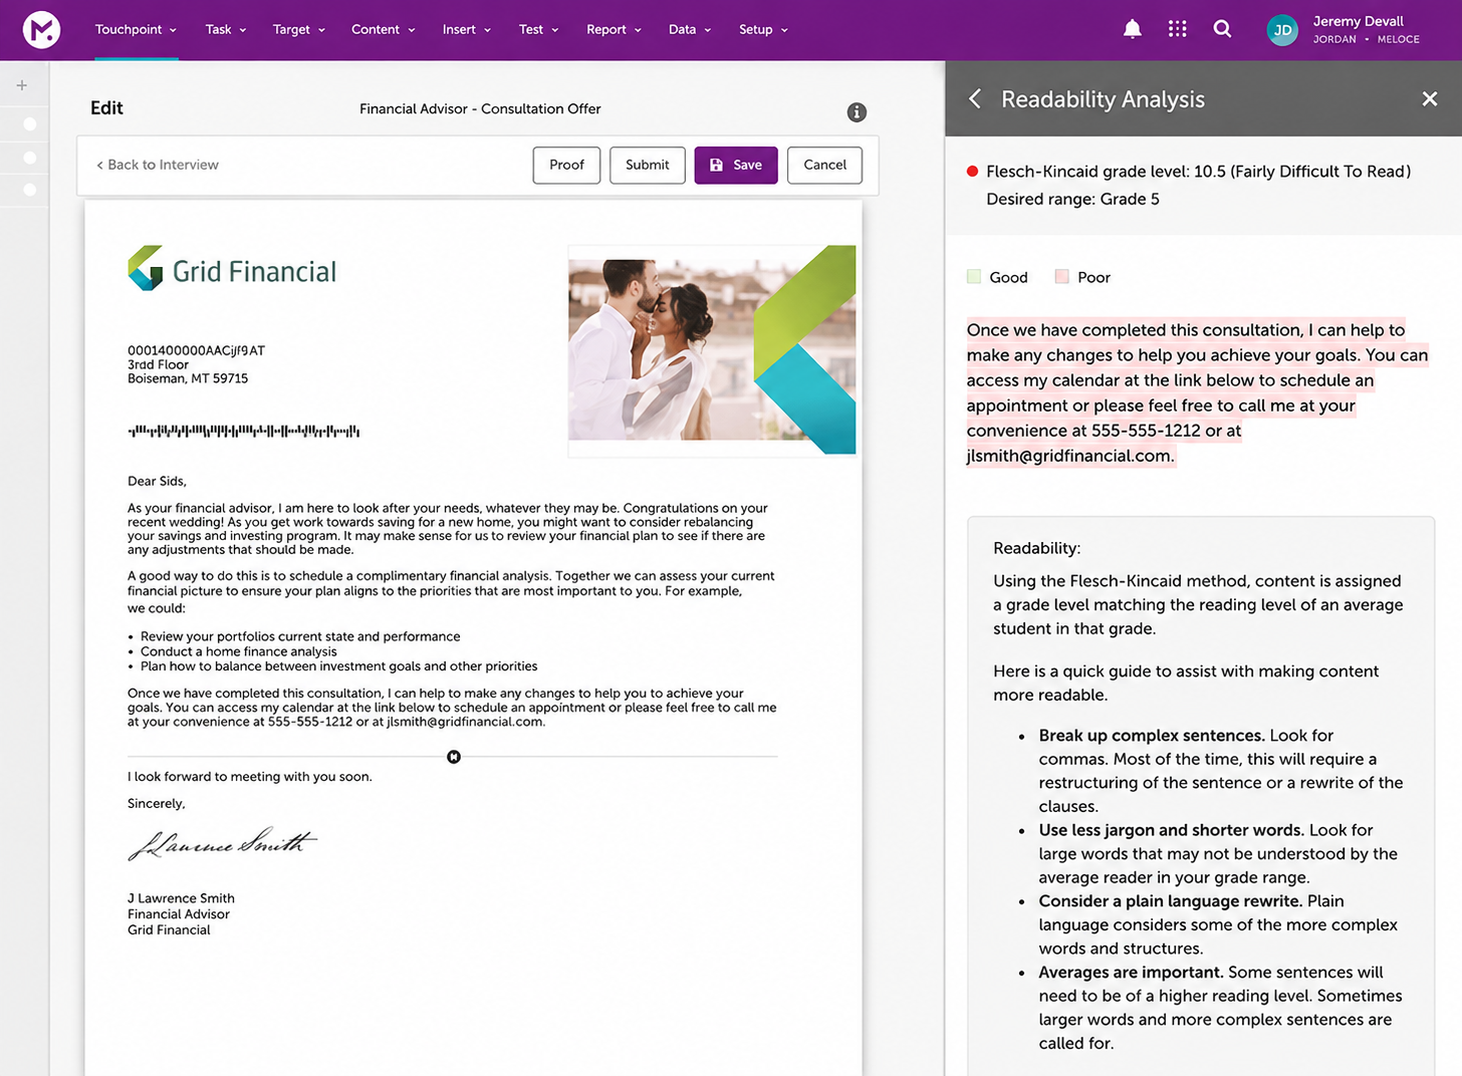Click the highlighted poor-readability paragraph in the panel
This screenshot has width=1462, height=1076.
point(1197,393)
